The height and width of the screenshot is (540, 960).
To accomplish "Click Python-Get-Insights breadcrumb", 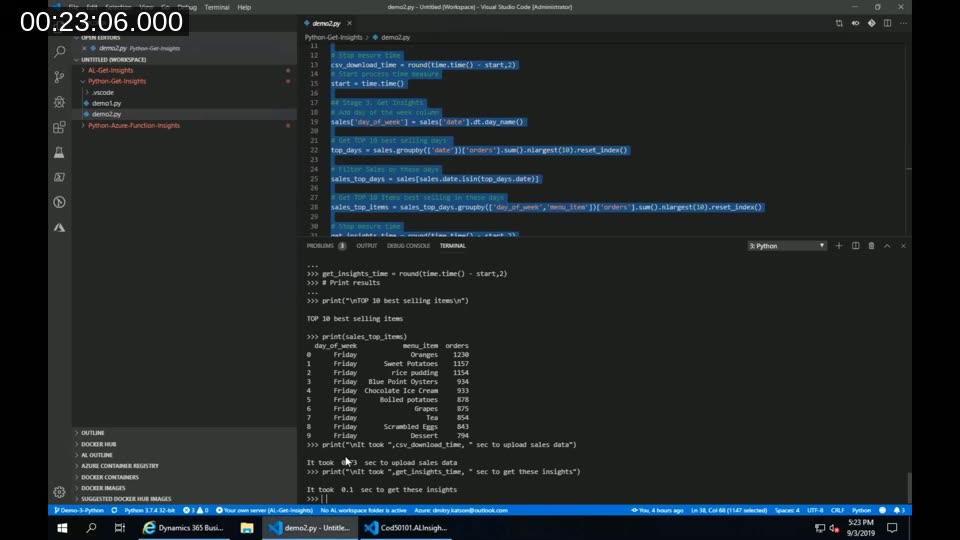I will 334,37.
